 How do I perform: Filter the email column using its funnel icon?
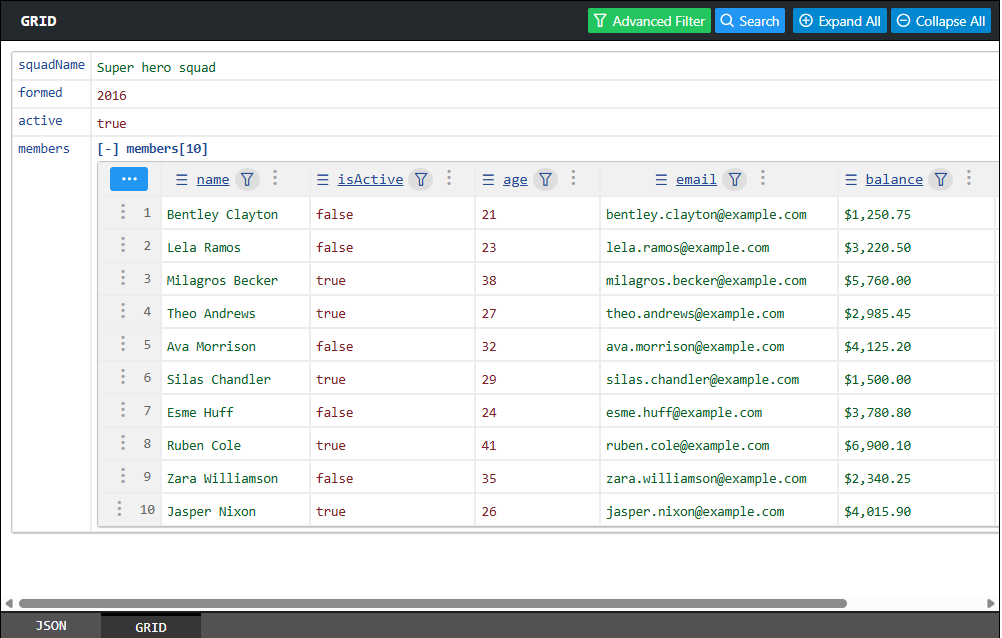[x=735, y=179]
